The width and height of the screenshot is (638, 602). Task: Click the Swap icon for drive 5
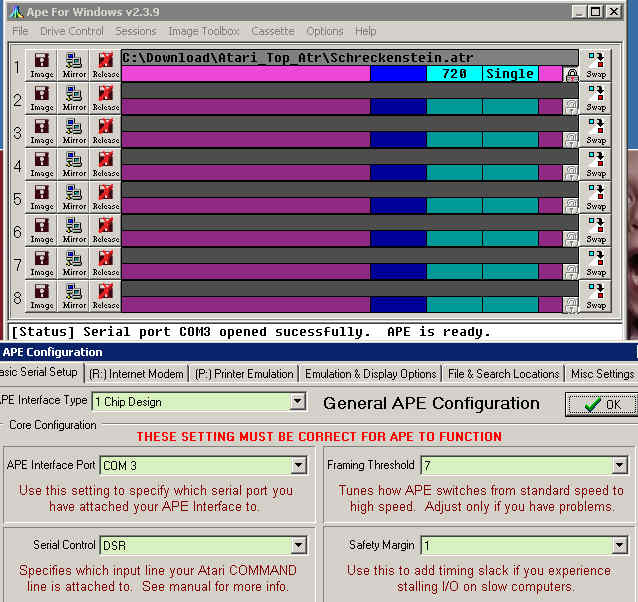[x=596, y=197]
